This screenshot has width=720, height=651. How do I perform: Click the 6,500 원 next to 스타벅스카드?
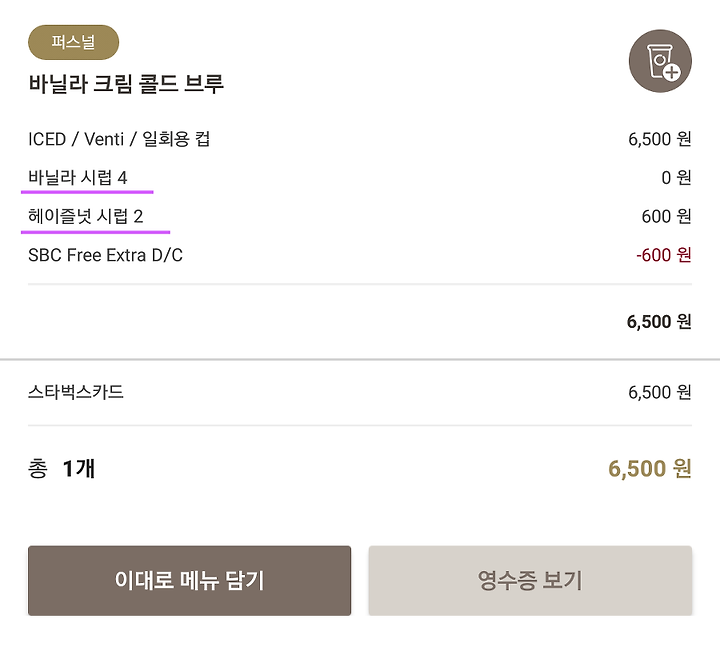tap(660, 392)
